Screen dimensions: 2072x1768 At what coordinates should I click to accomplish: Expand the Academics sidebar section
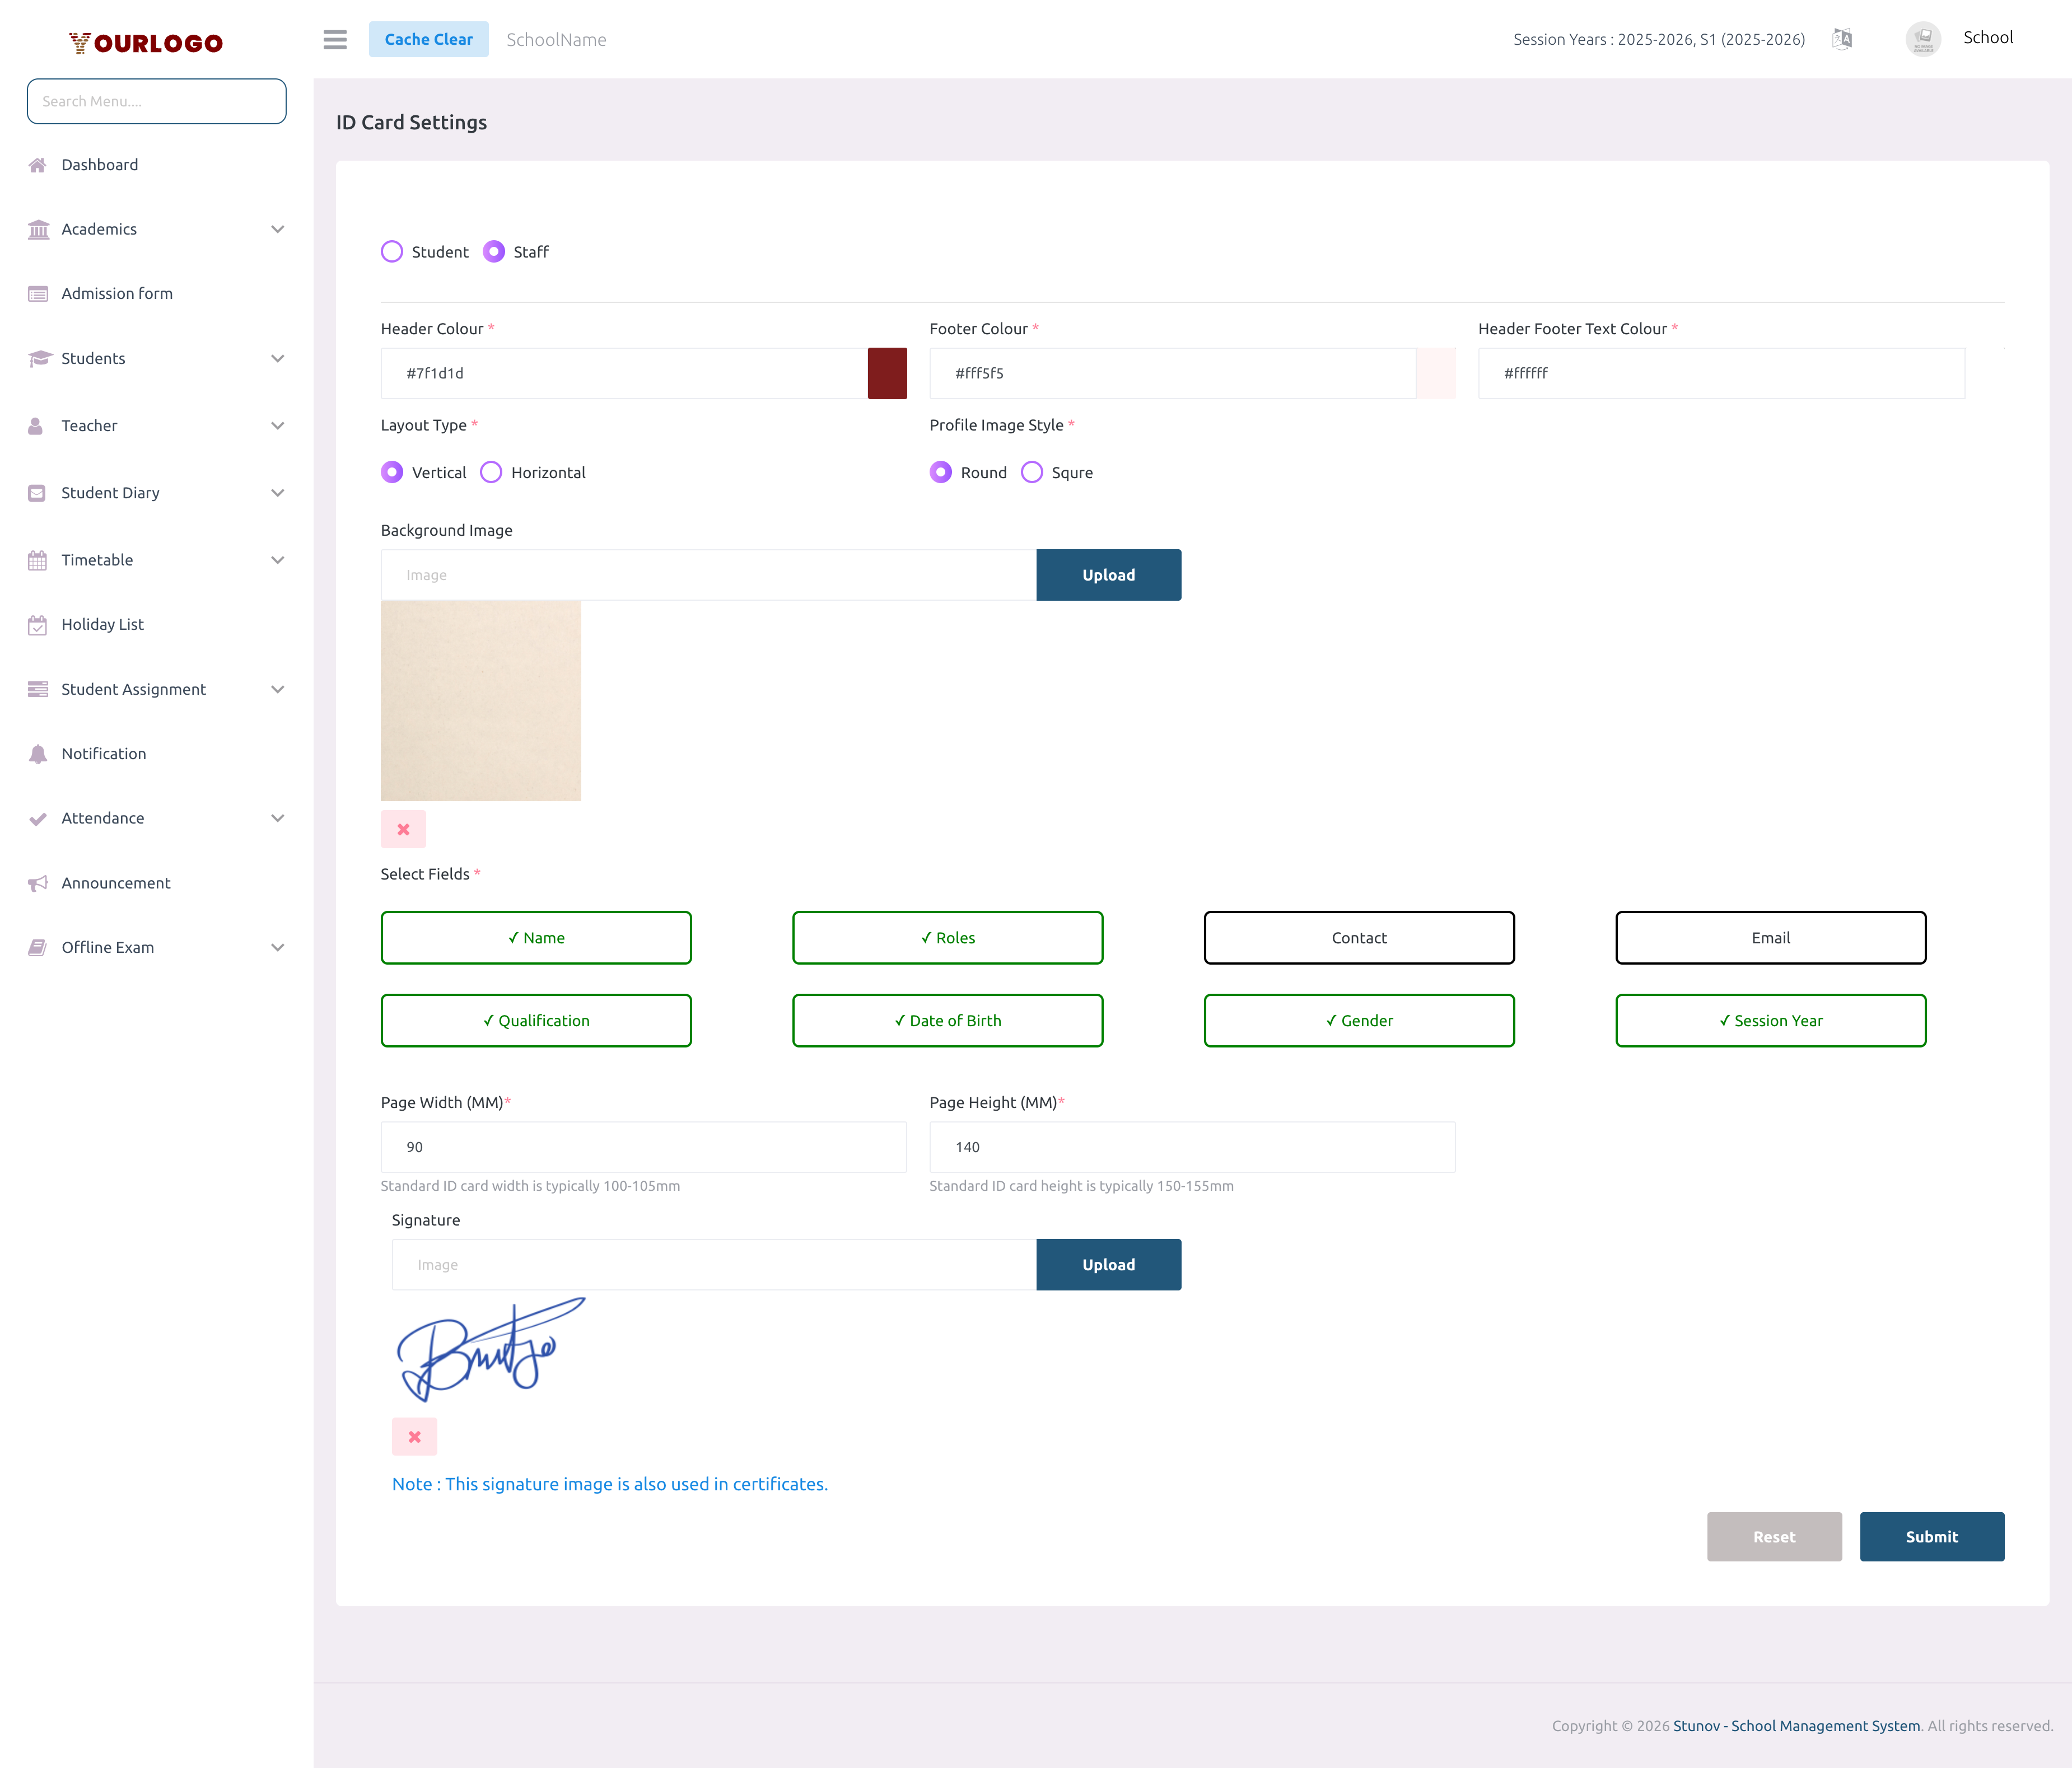277,229
